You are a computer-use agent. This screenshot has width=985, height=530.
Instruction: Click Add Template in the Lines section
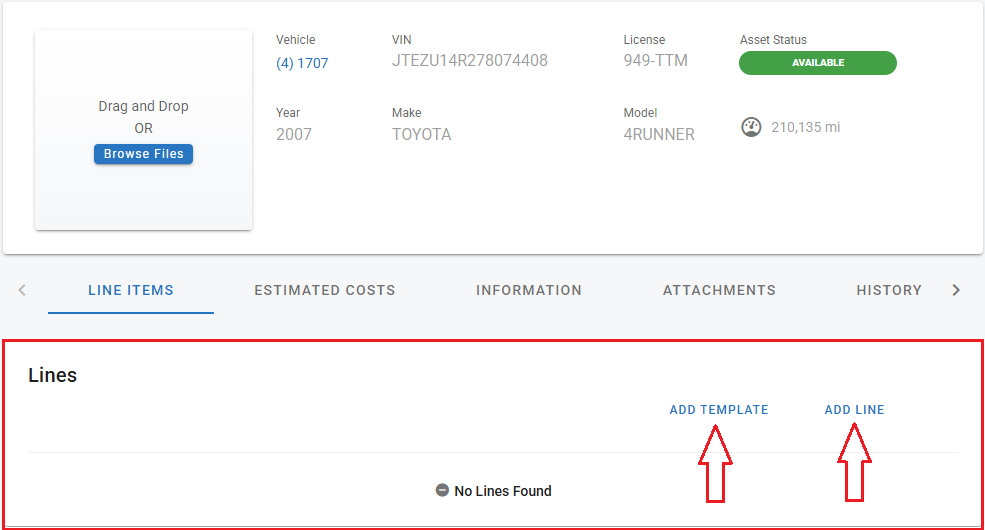719,409
